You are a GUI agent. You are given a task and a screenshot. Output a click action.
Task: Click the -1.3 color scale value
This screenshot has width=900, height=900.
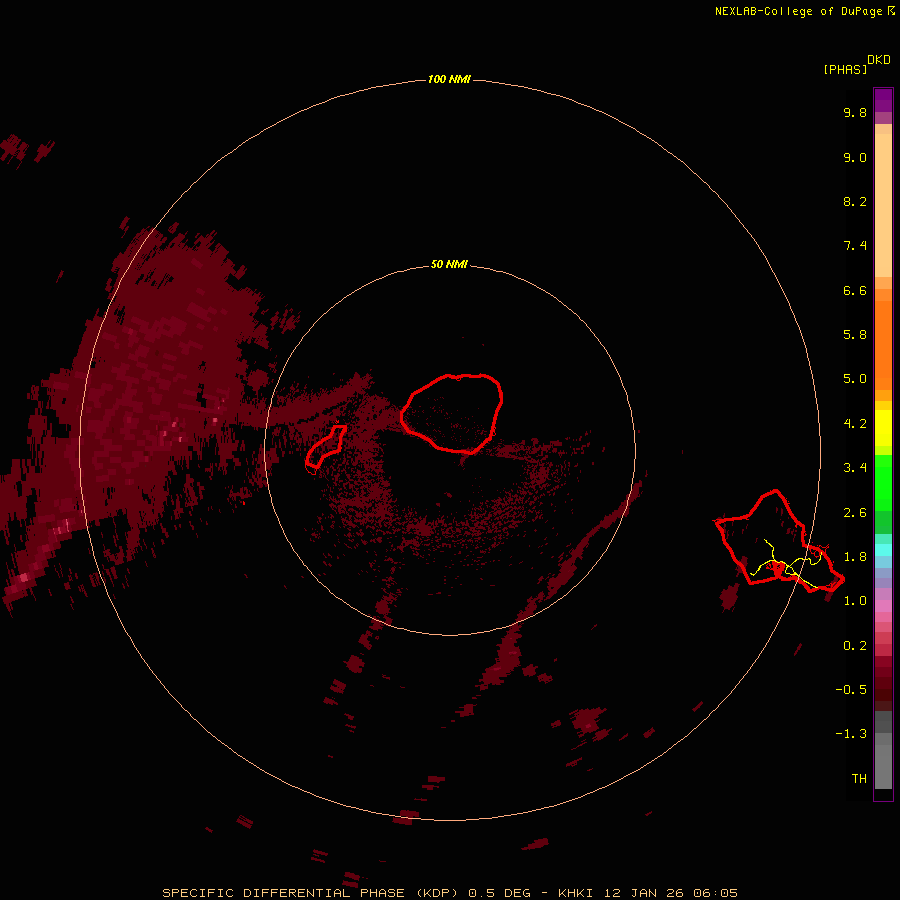pos(851,734)
